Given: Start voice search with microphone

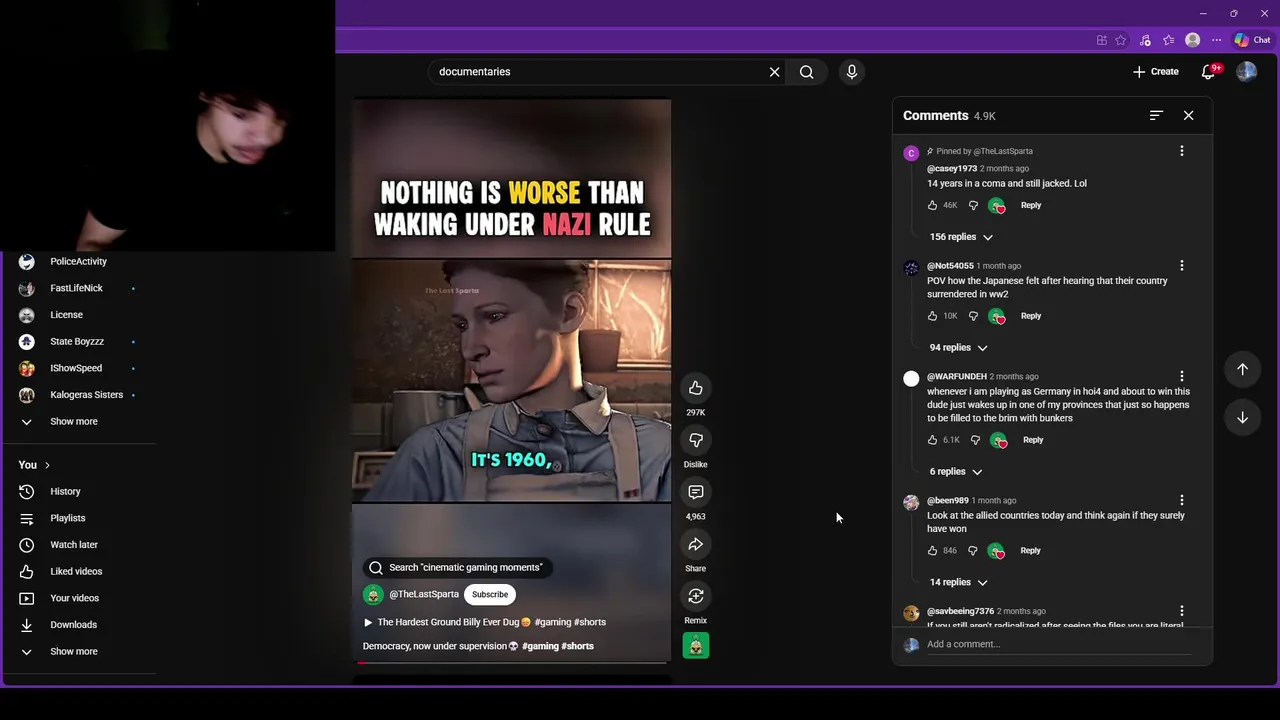Looking at the screenshot, I should point(852,72).
